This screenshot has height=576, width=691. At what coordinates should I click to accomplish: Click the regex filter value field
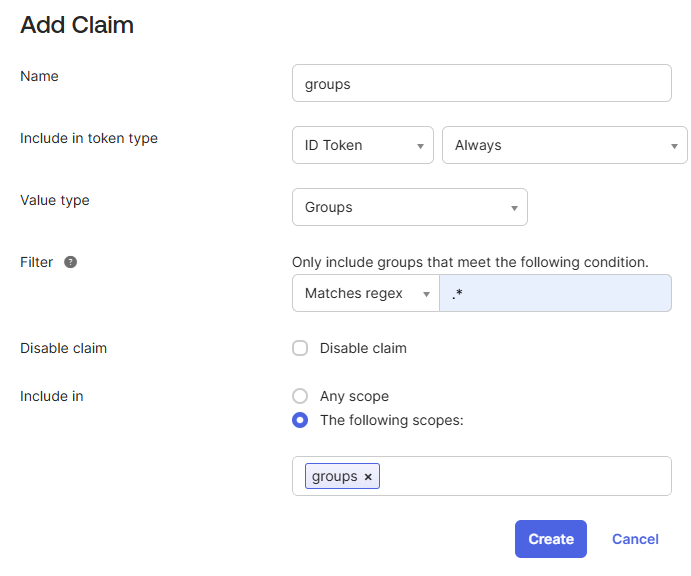click(x=555, y=293)
